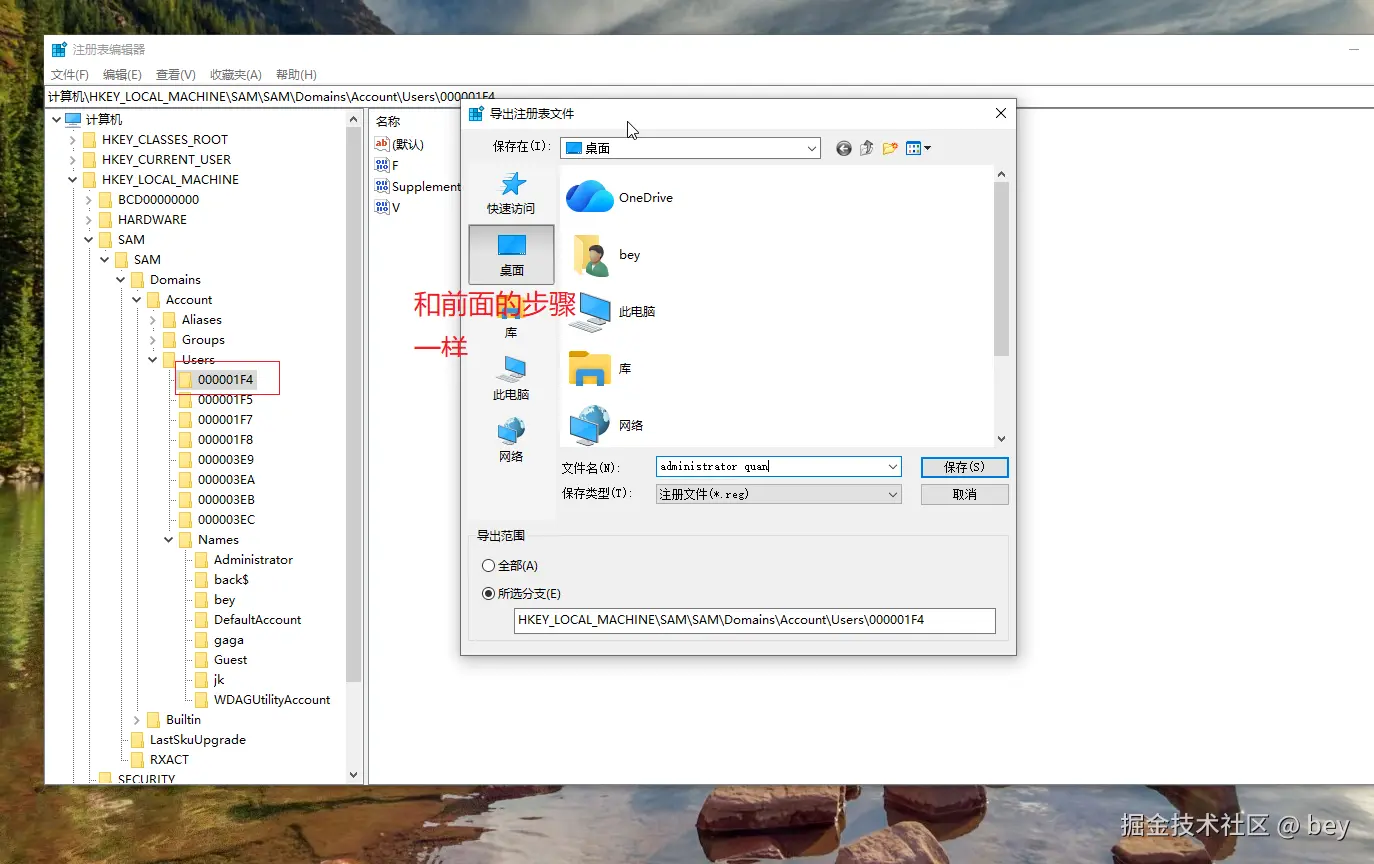The width and height of the screenshot is (1374, 864).
Task: Collapse the Names key
Action: (x=169, y=540)
